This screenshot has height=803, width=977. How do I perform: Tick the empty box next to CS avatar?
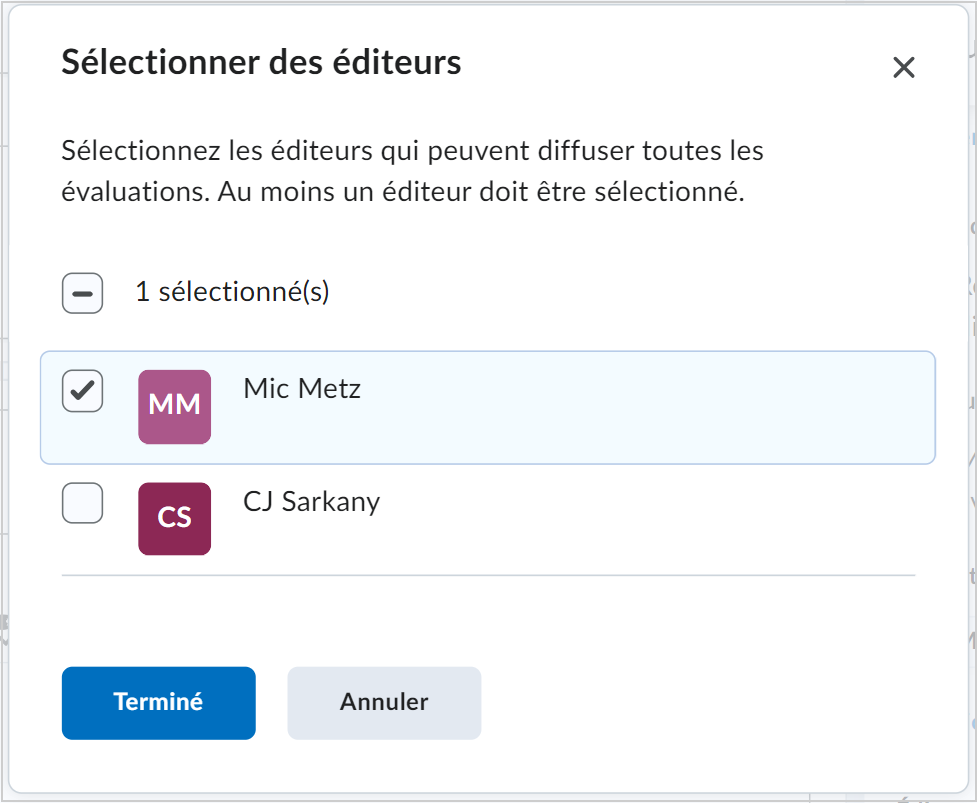point(82,503)
